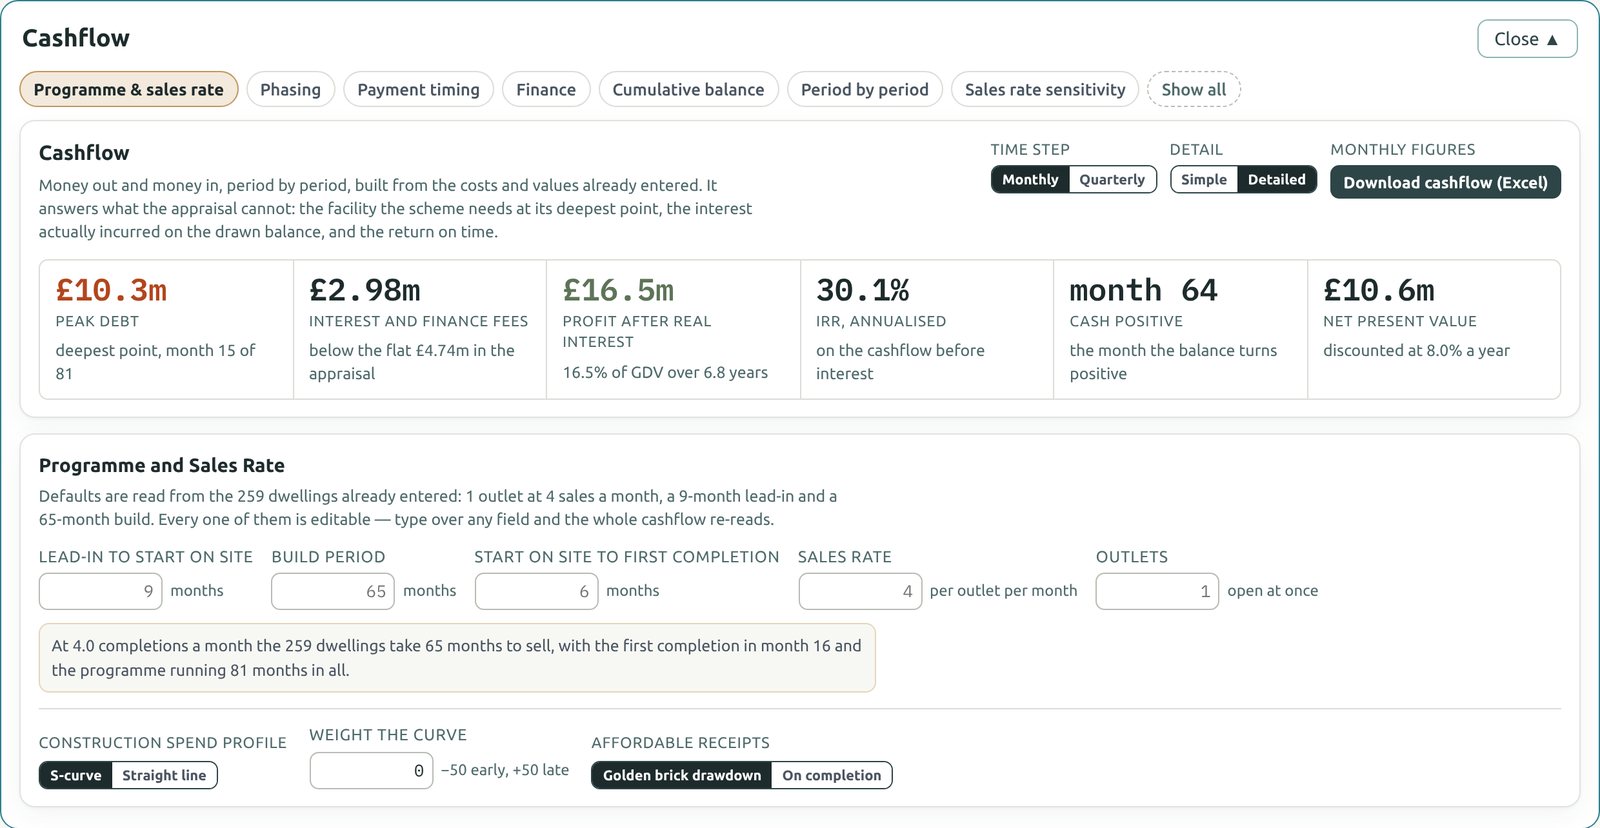Choose Simple detail level
Image resolution: width=1600 pixels, height=828 pixels.
pyautogui.click(x=1204, y=179)
